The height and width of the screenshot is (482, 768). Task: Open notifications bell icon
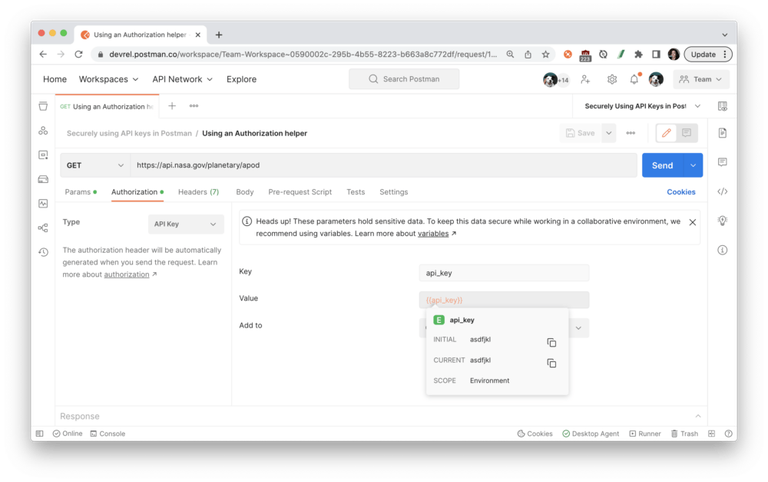point(634,79)
